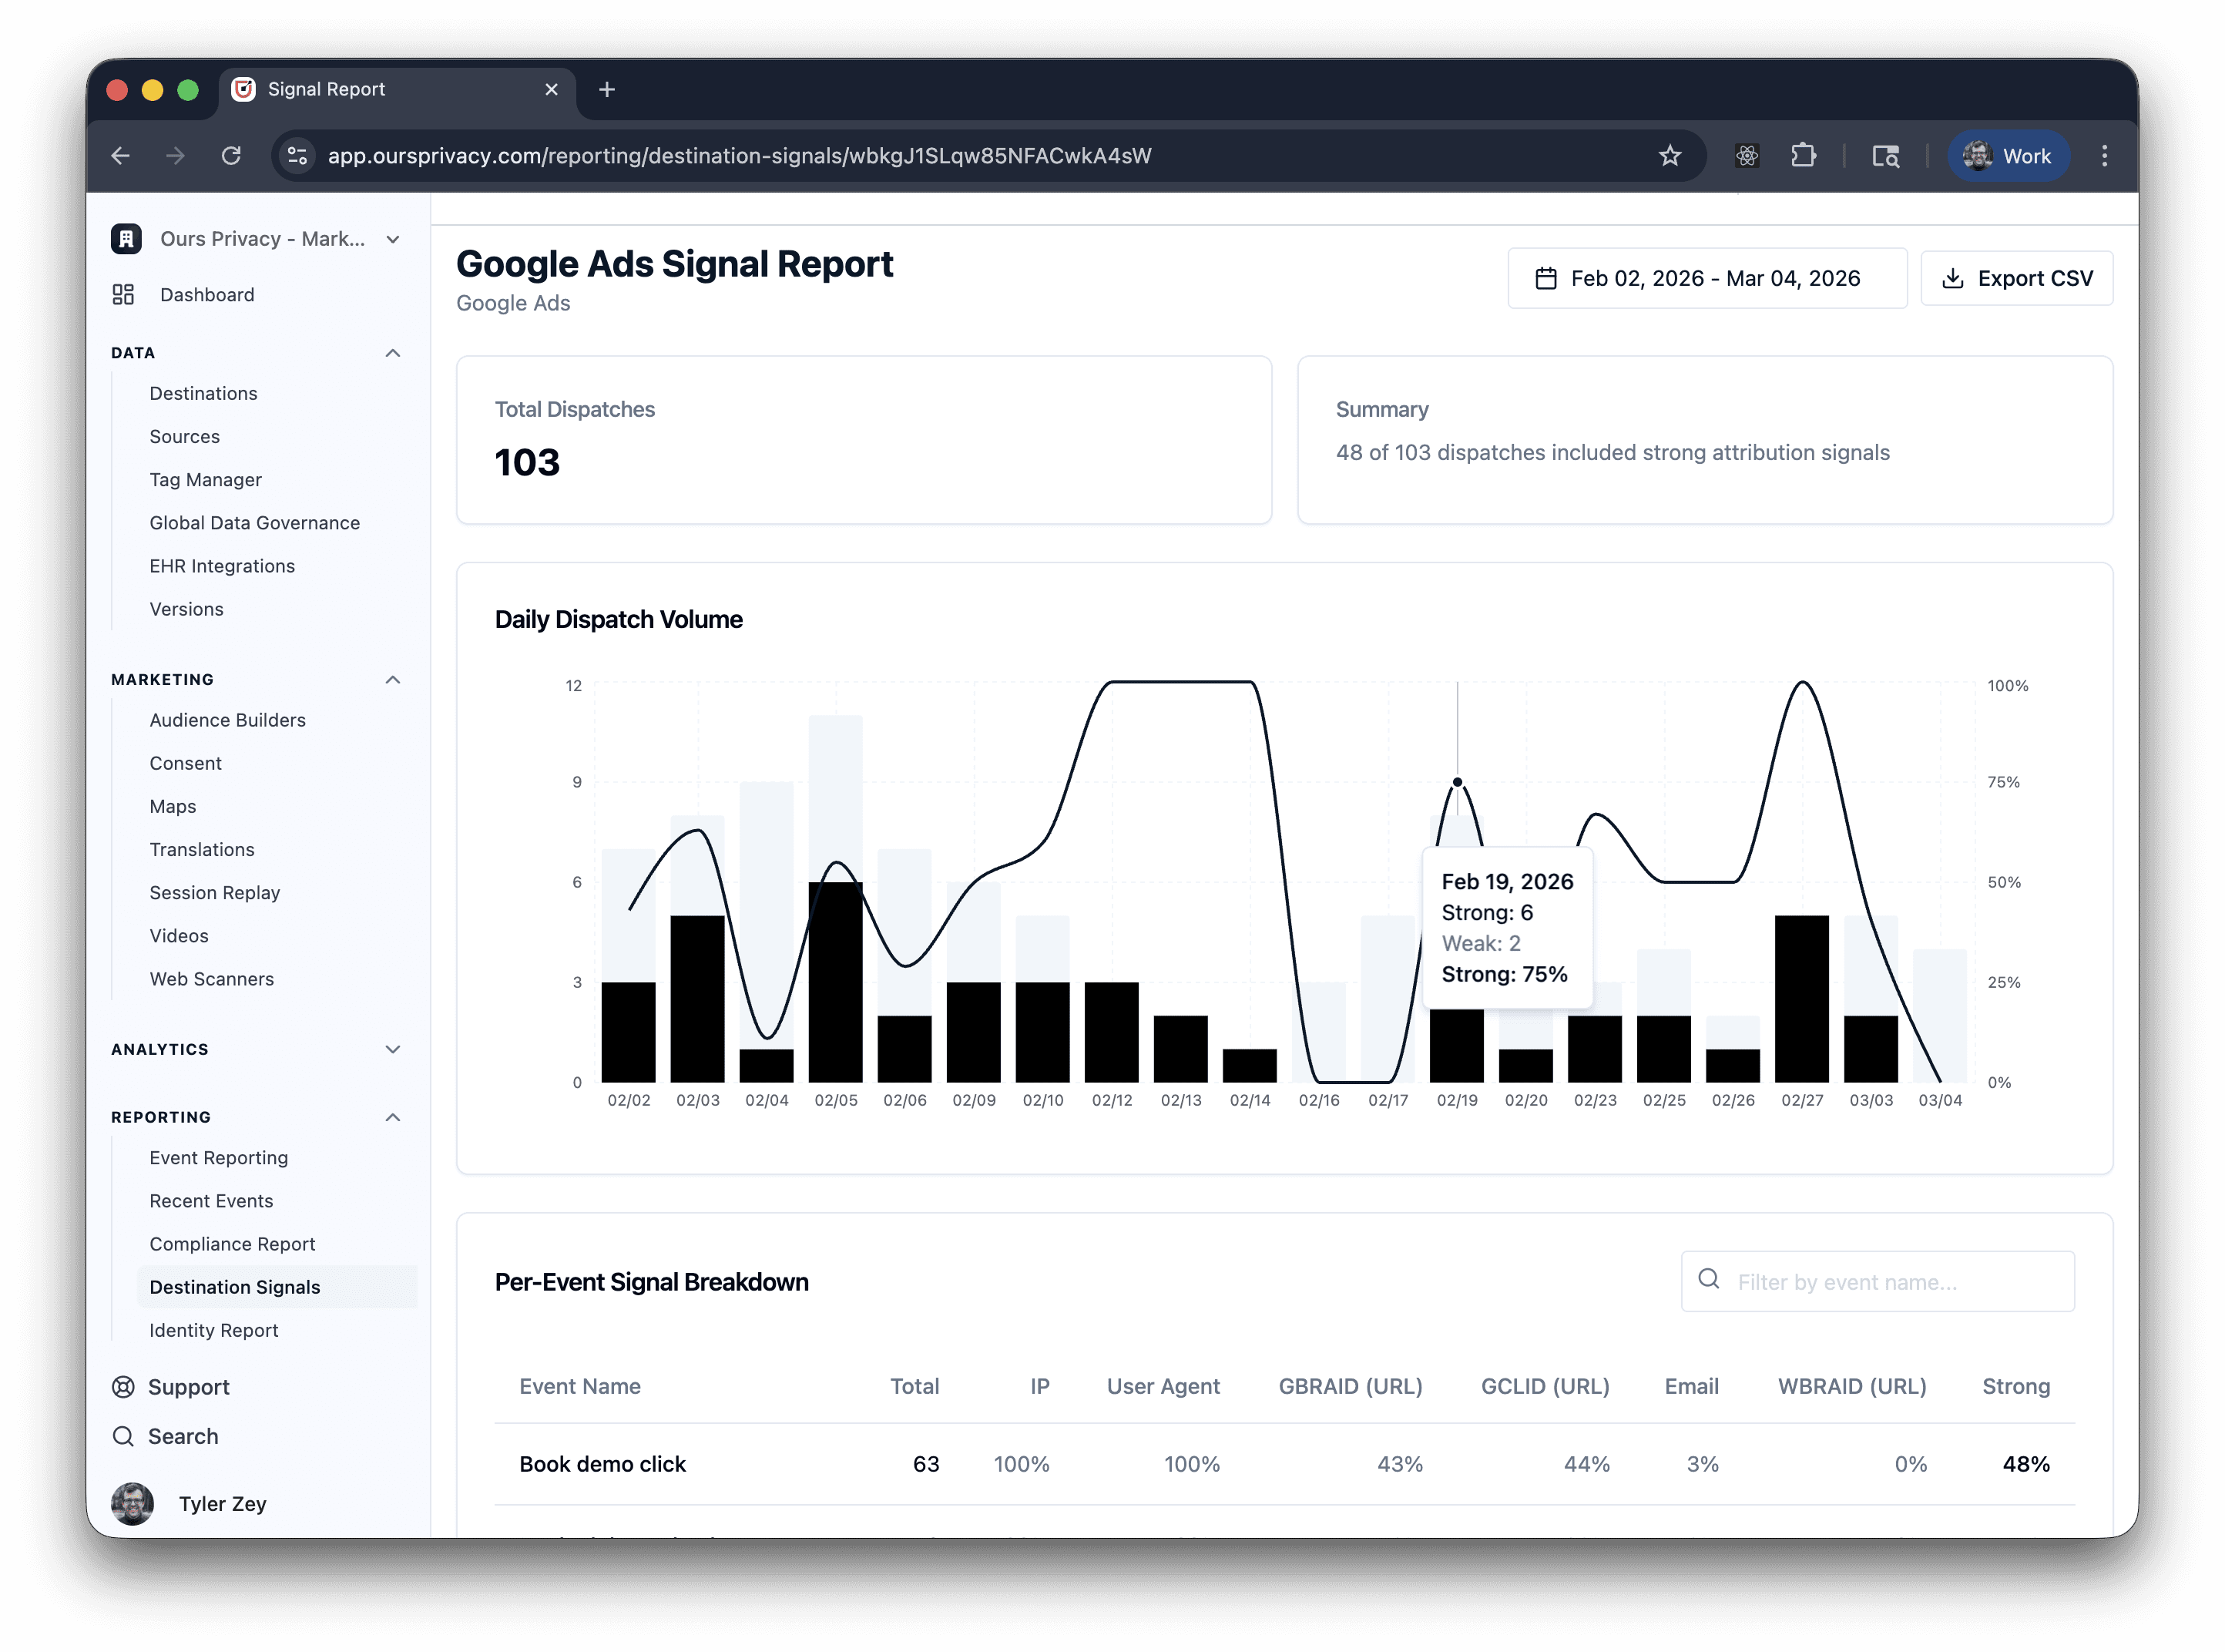
Task: Expand the ANALYTICS sidebar section
Action: pyautogui.click(x=393, y=1049)
